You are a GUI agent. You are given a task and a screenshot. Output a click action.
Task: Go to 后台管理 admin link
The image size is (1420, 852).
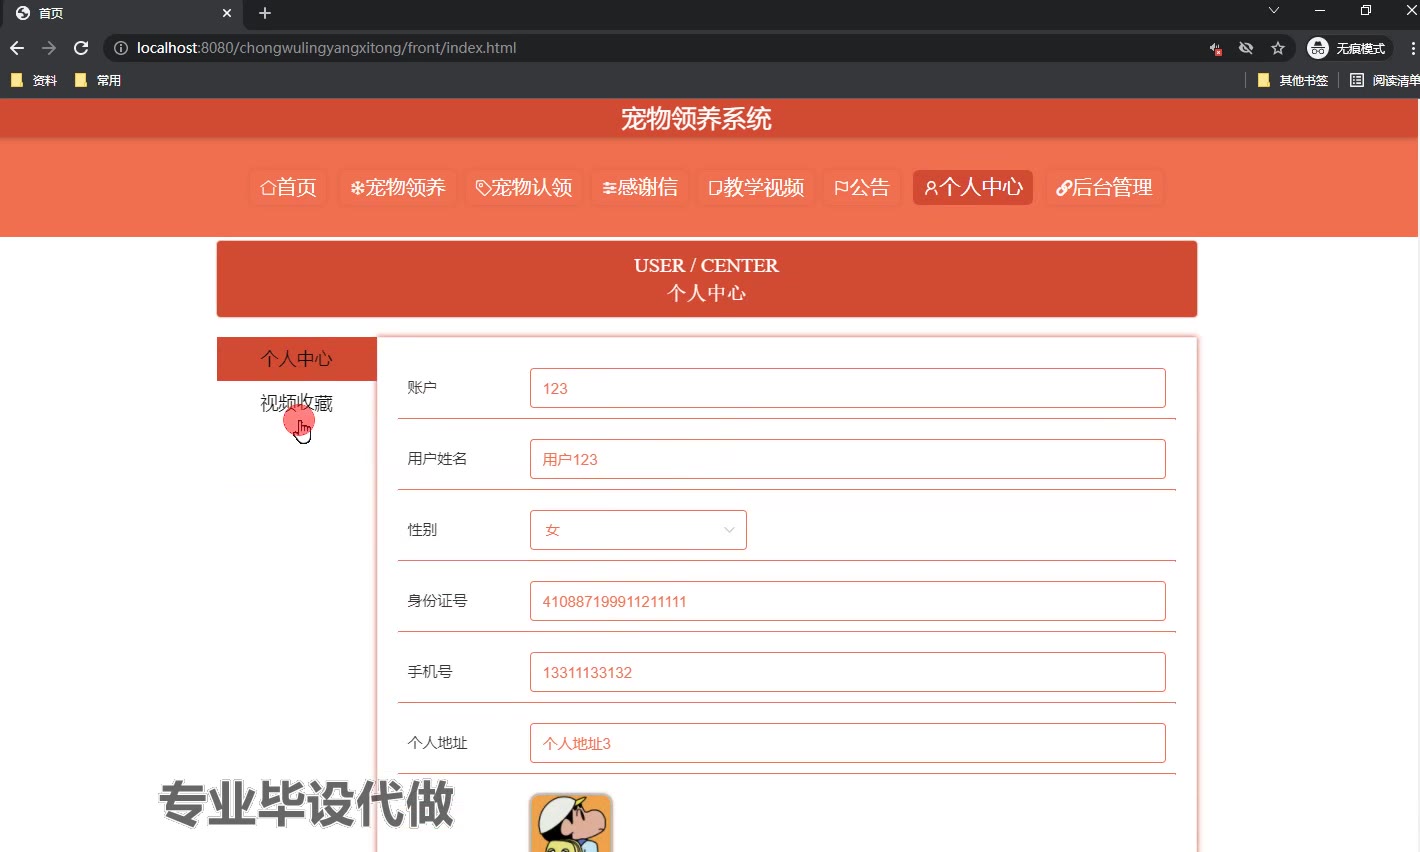click(x=1104, y=187)
